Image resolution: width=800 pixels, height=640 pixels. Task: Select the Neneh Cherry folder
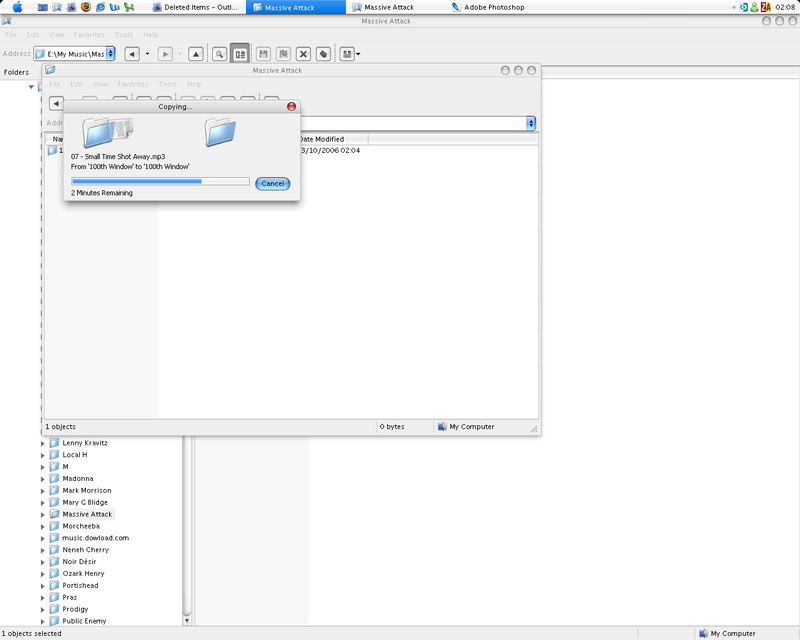click(85, 550)
